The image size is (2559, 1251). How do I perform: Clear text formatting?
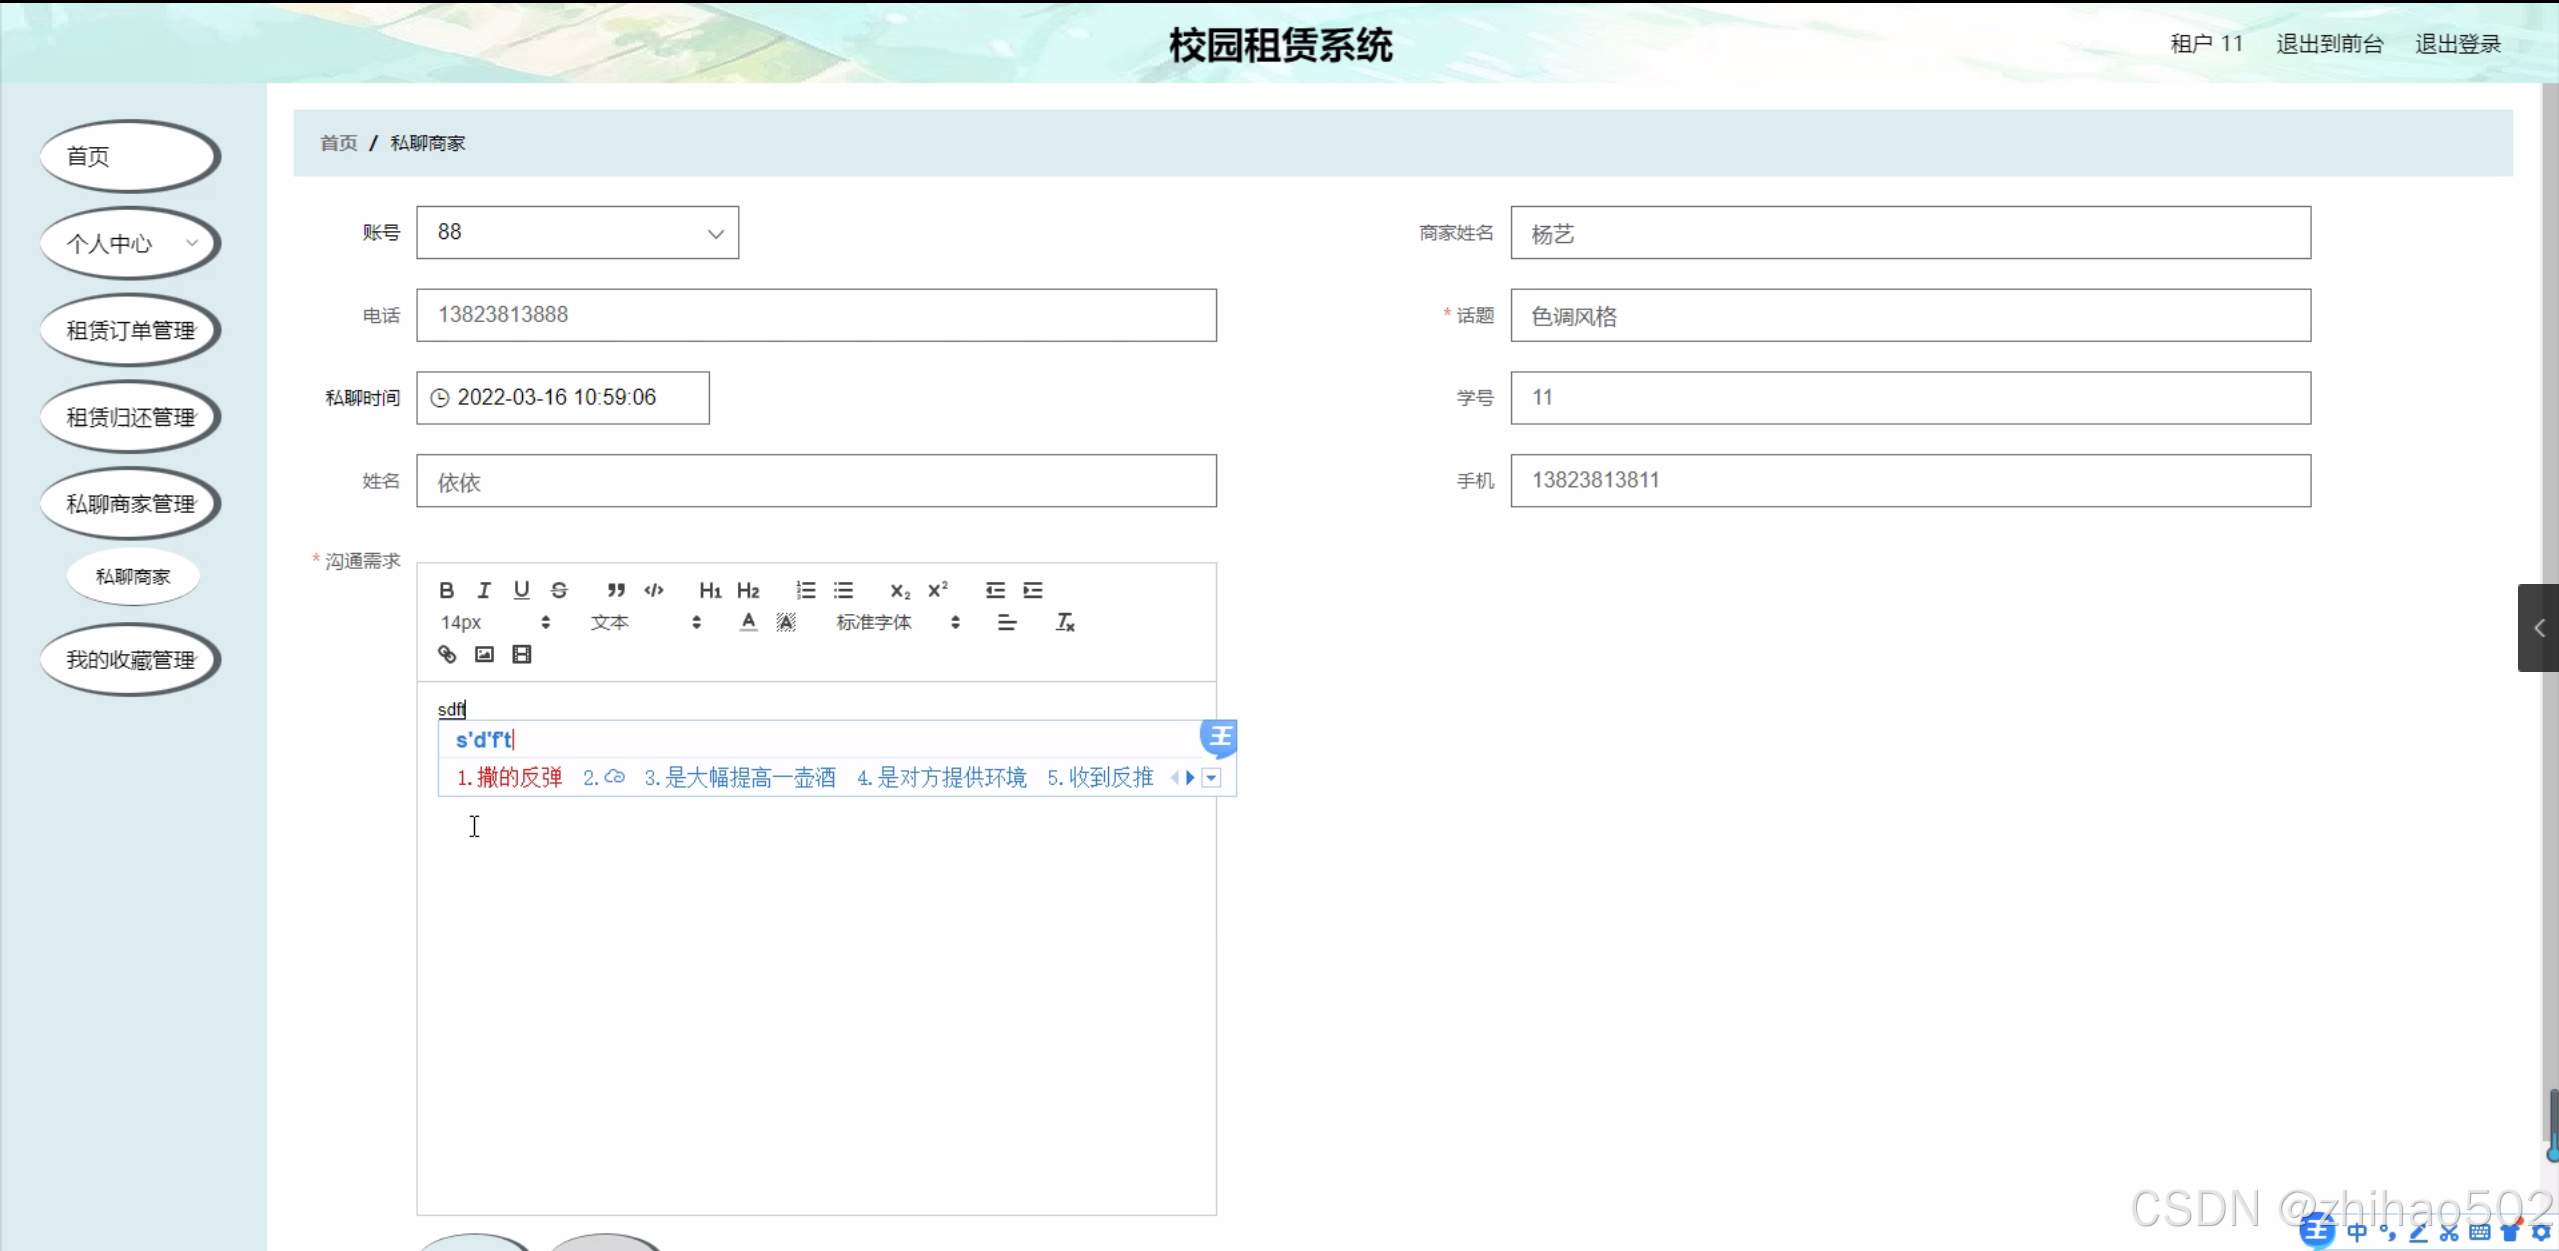click(1065, 622)
